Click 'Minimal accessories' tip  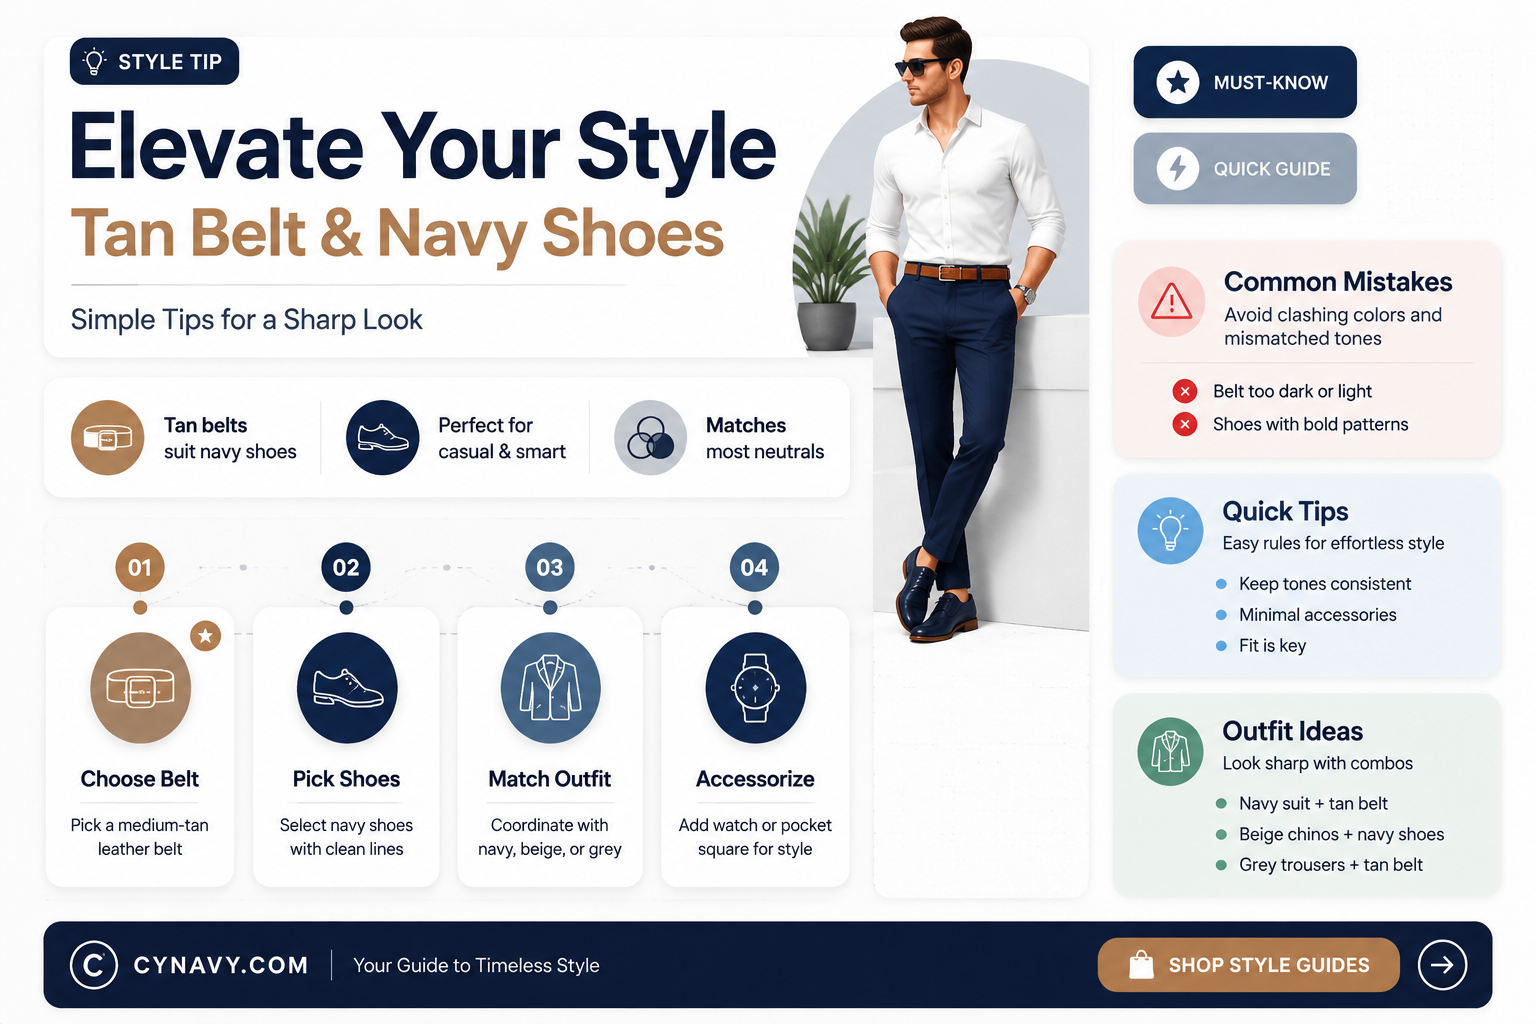click(x=1318, y=615)
